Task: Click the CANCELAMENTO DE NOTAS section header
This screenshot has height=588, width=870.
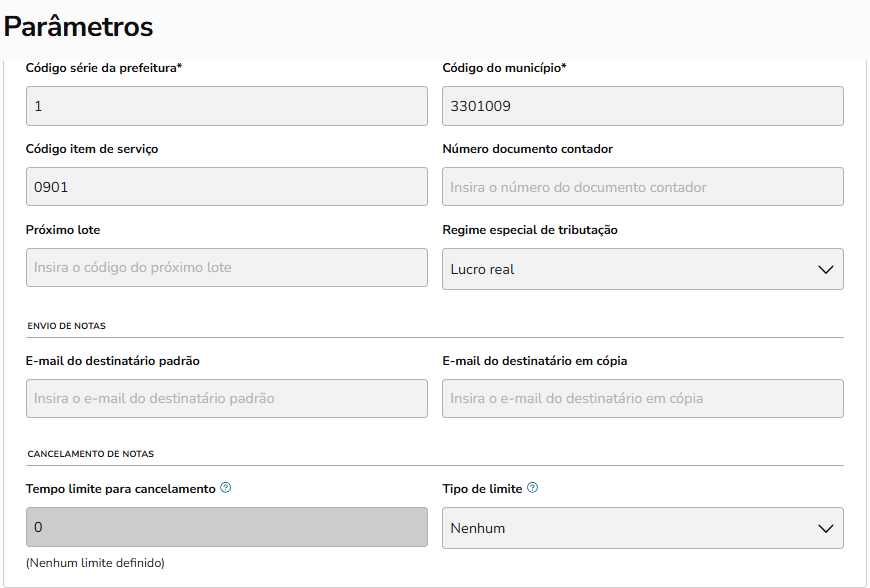Action: click(91, 454)
